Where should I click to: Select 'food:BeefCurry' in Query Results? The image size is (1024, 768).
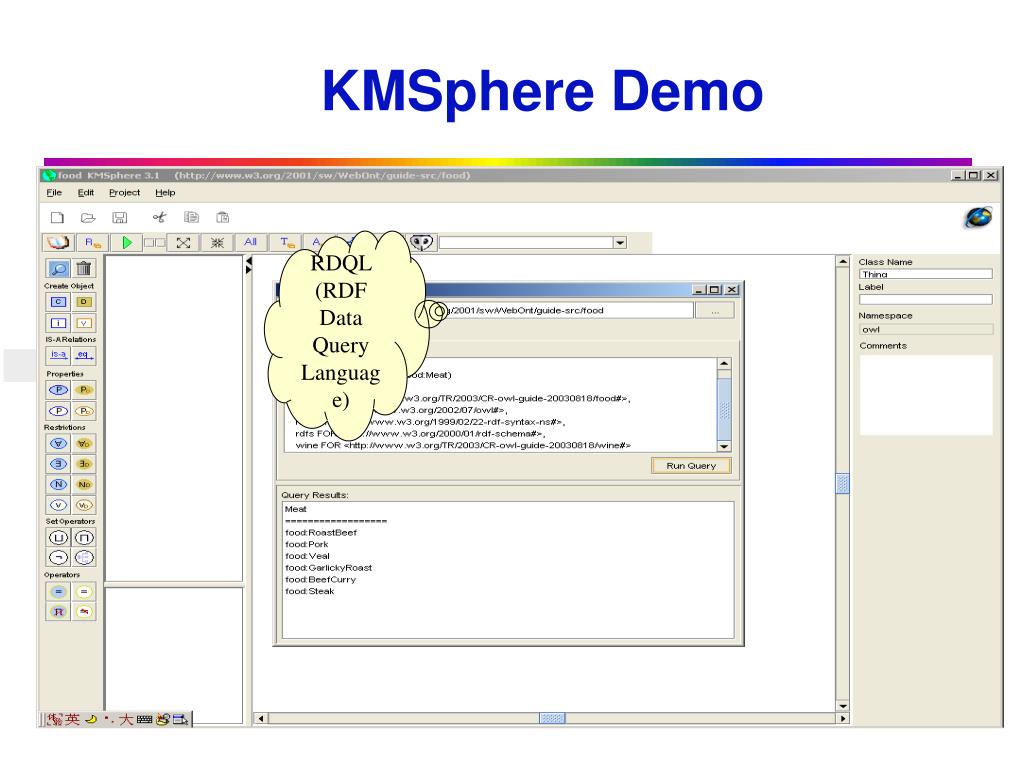[320, 579]
